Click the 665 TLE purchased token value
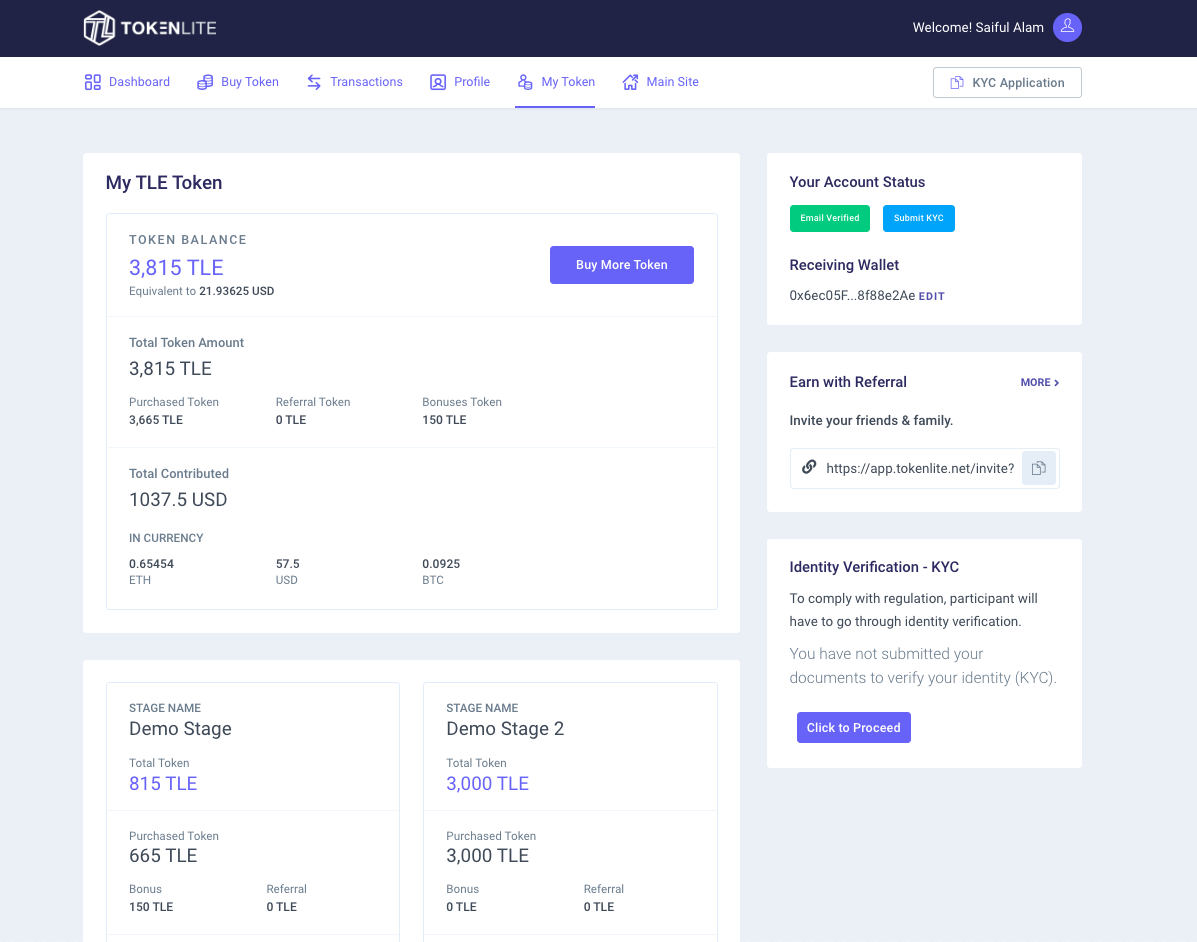 point(163,856)
